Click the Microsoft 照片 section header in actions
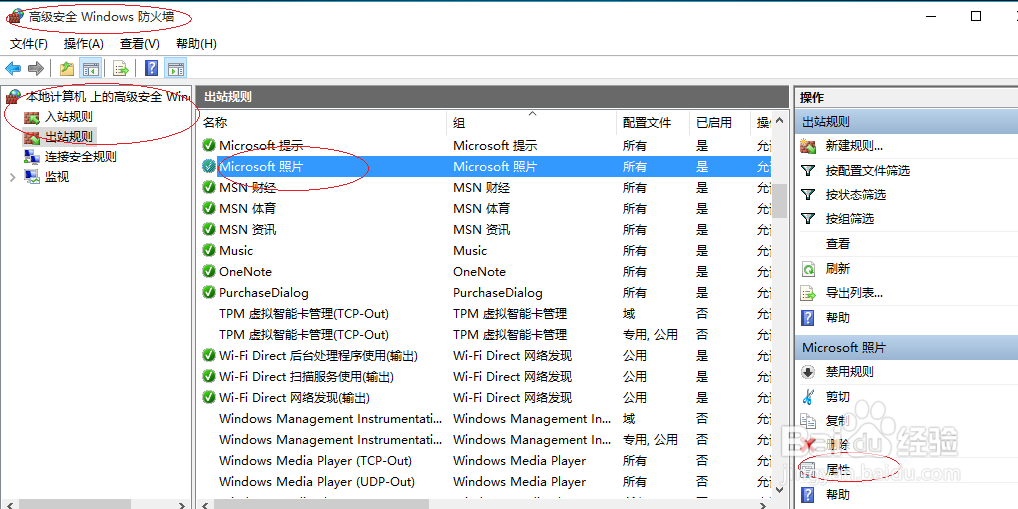The image size is (1018, 509). coord(906,347)
